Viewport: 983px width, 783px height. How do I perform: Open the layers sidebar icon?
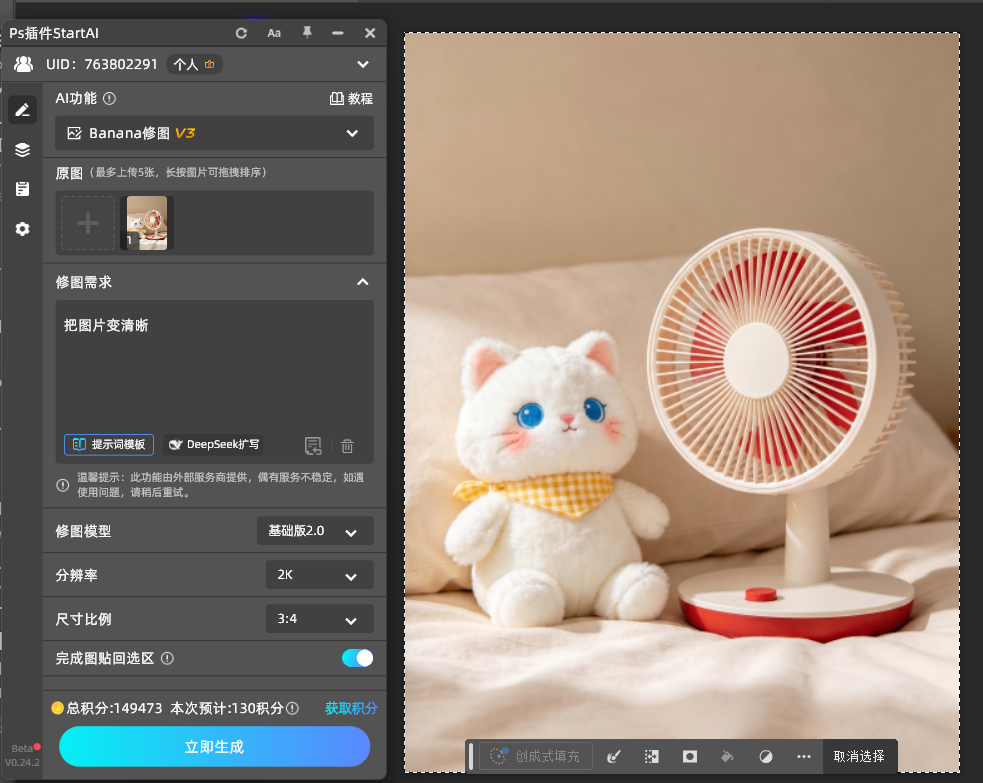tap(23, 150)
